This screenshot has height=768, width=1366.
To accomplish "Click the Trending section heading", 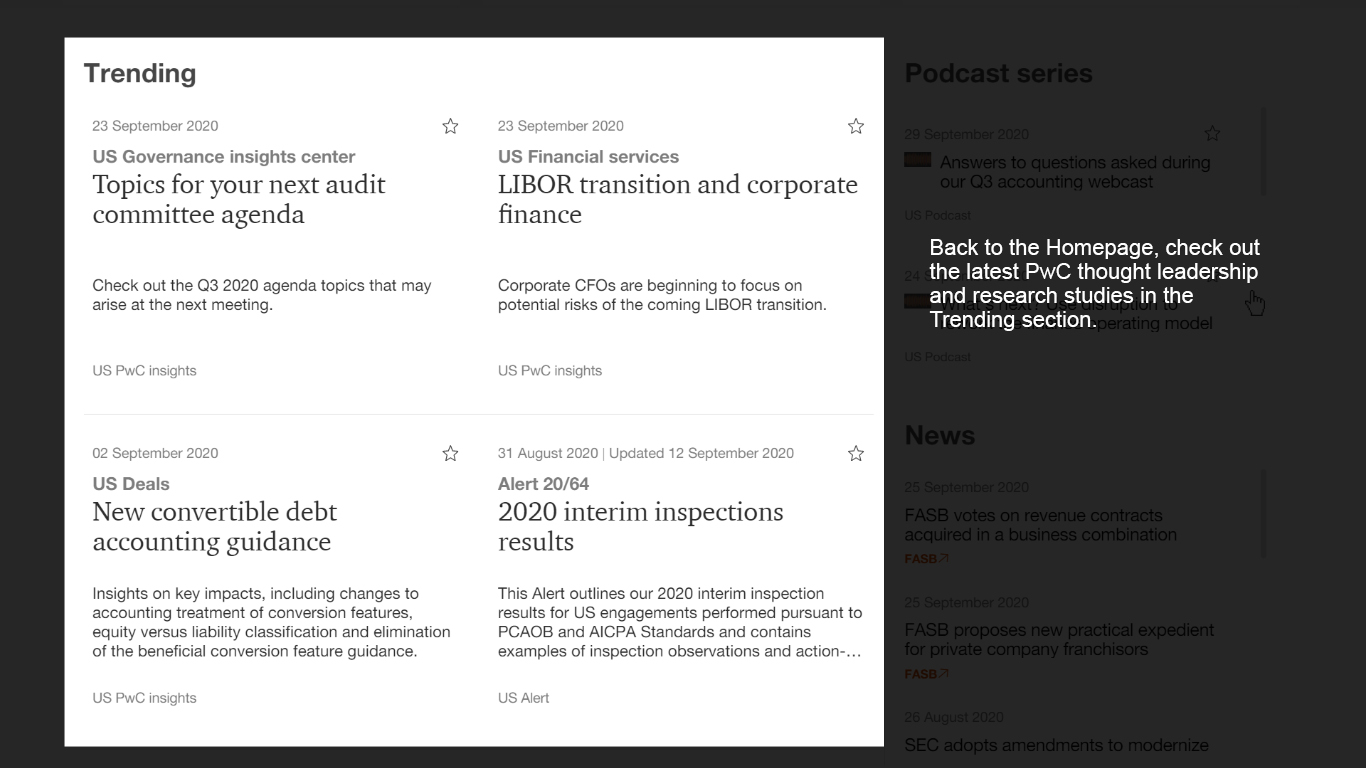I will [x=140, y=73].
